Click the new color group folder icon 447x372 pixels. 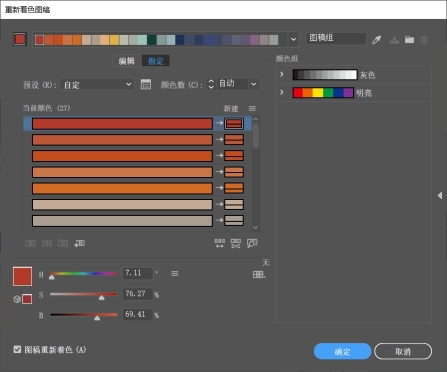click(409, 40)
